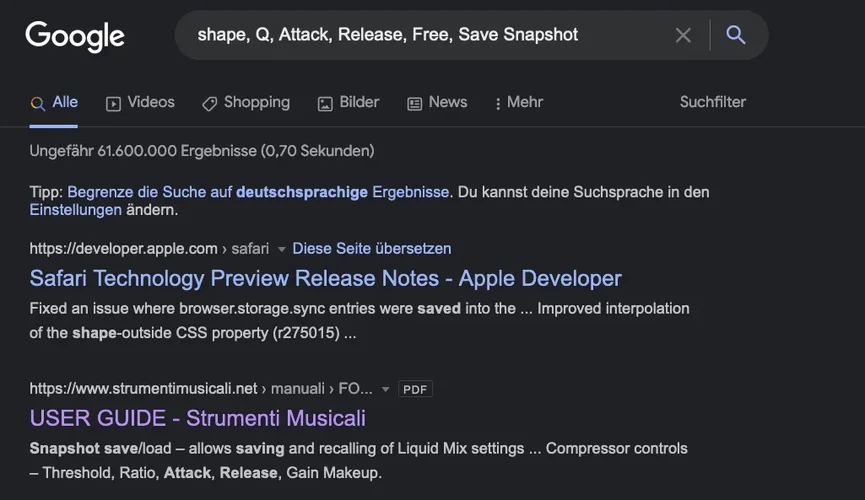Open the Einstellungen link
Screen dimensions: 865x500
coord(75,210)
